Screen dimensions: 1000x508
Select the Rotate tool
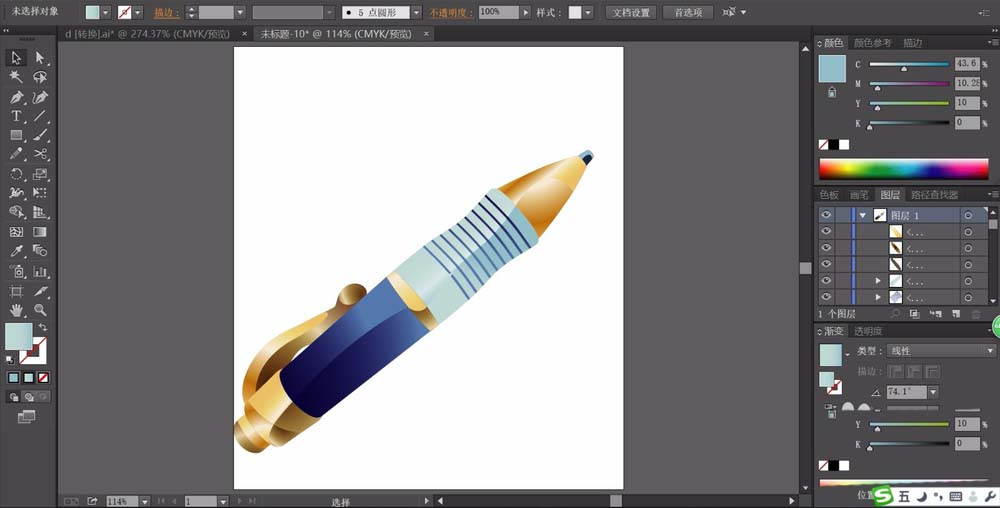[16, 174]
